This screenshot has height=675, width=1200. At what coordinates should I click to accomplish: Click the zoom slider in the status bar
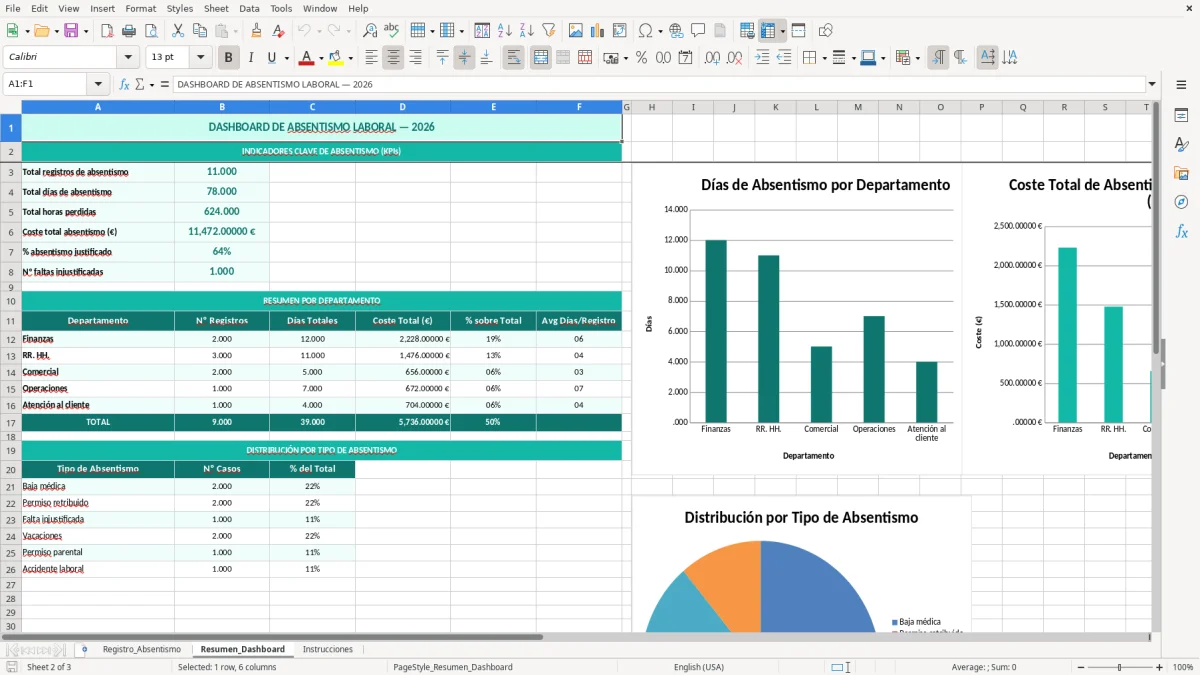click(x=1119, y=667)
